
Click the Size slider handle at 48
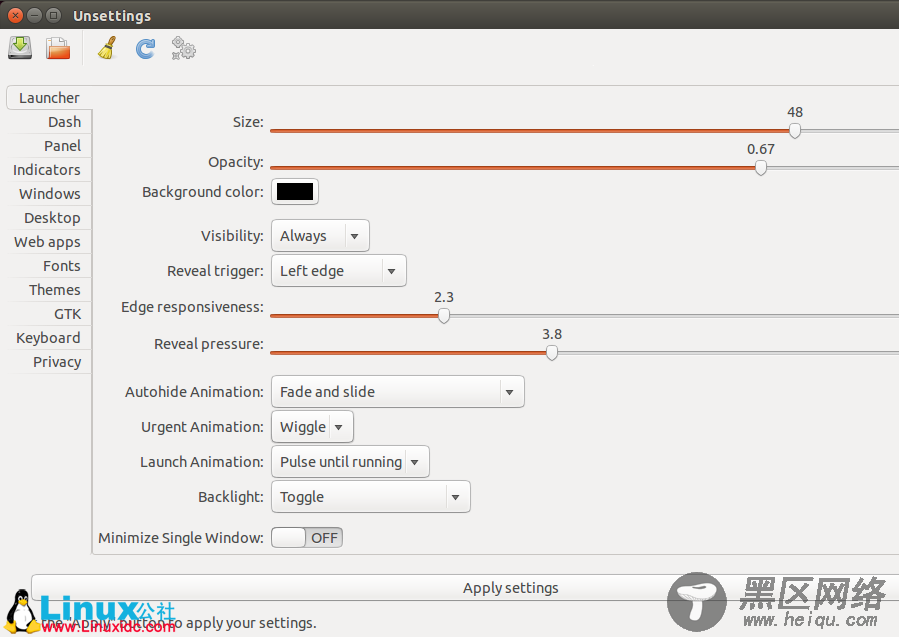click(795, 131)
